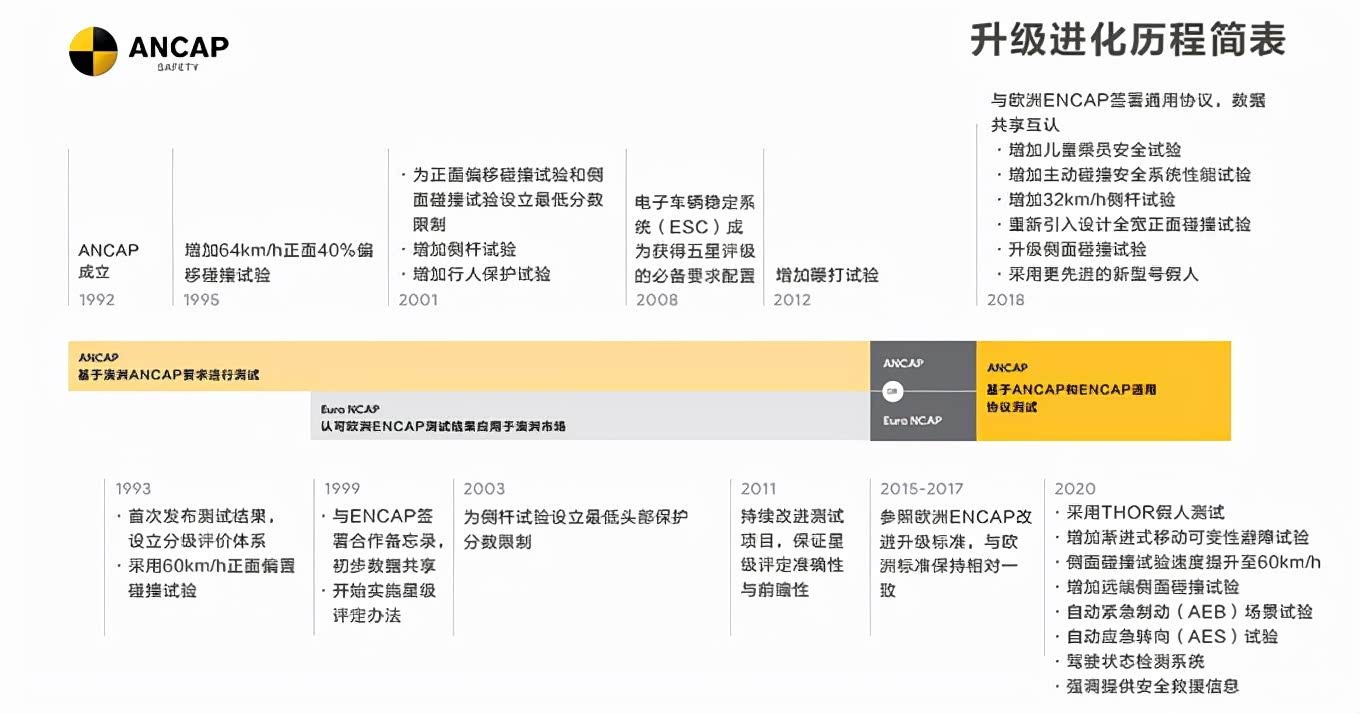
Task: Click the bullet 为正面偏移碰撞试验和侧面碰撞试验设立最低分数限制
Action: (x=502, y=199)
